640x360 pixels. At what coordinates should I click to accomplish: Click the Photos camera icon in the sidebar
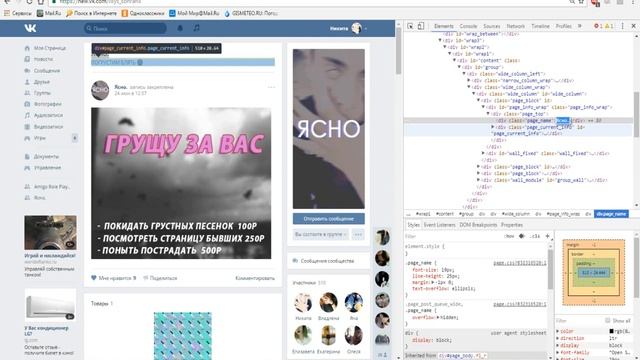(27, 104)
